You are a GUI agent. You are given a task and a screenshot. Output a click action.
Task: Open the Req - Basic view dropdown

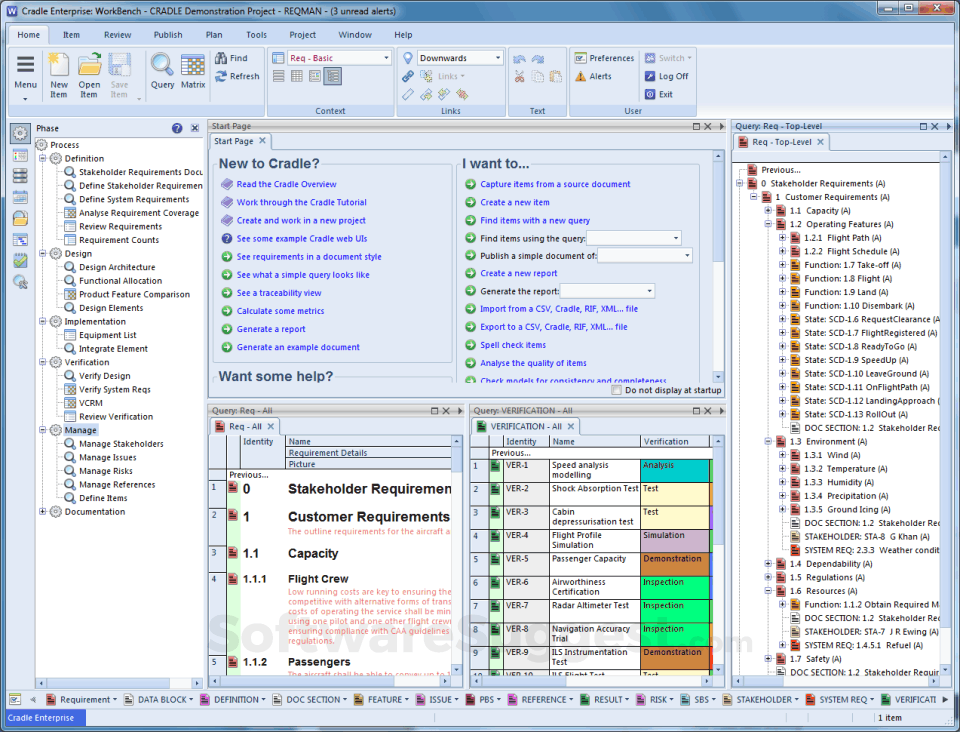(x=386, y=58)
